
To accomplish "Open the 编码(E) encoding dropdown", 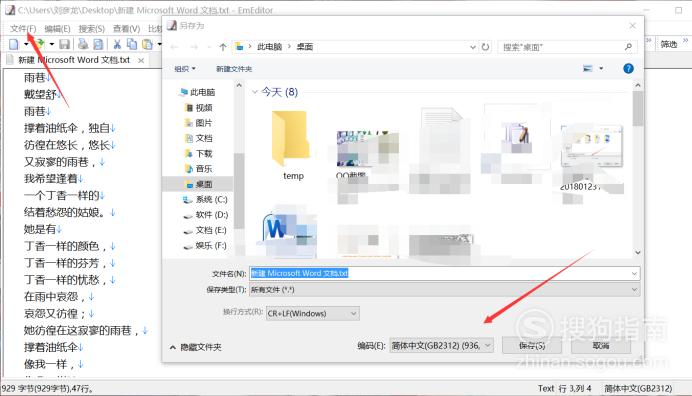I will [441, 346].
